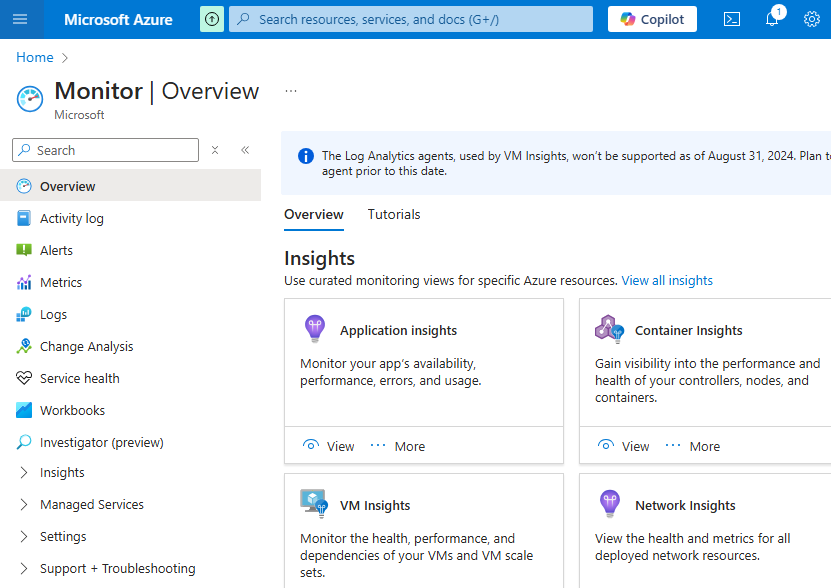Clear the sidebar search with X

pyautogui.click(x=215, y=150)
